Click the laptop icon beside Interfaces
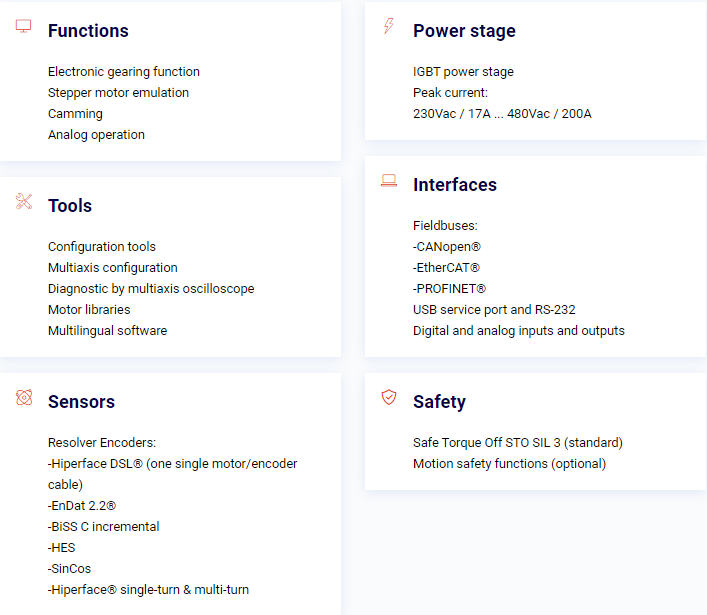The width and height of the screenshot is (707, 615). click(389, 180)
